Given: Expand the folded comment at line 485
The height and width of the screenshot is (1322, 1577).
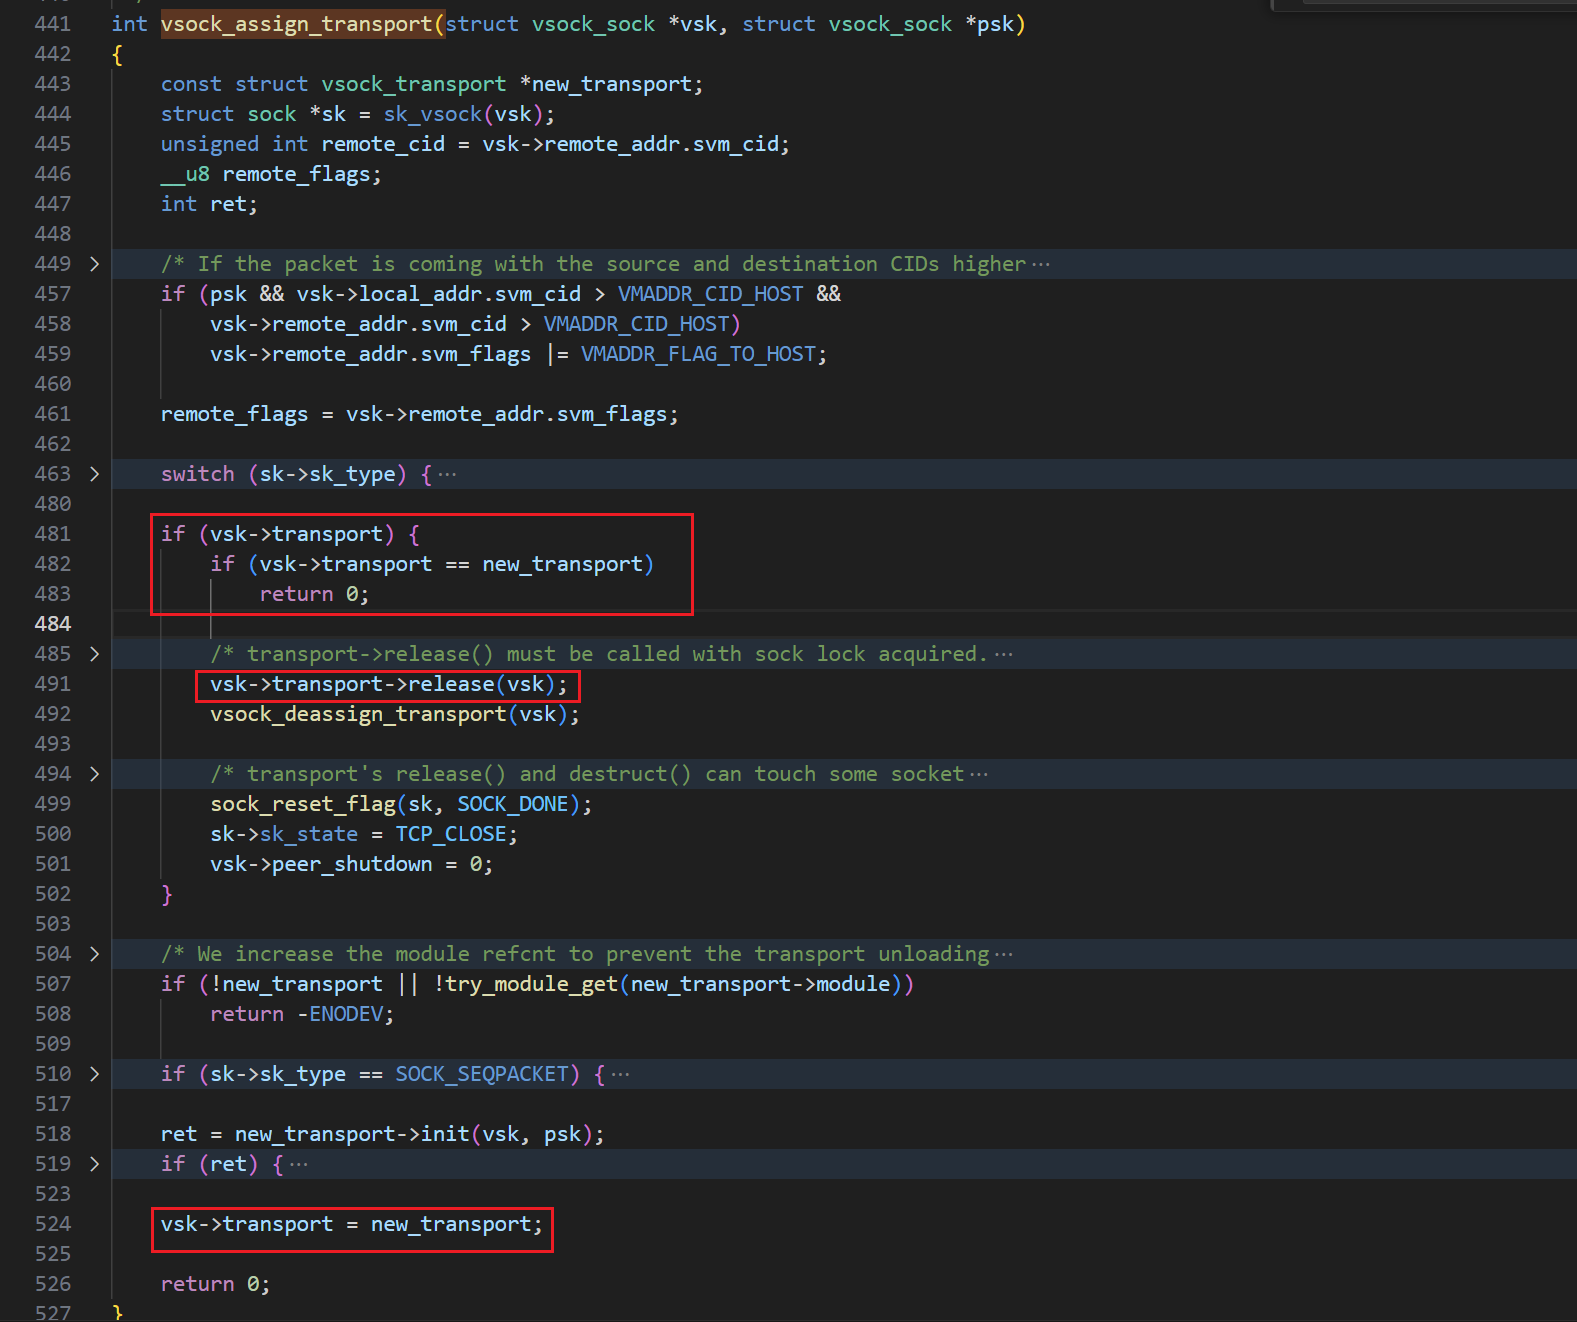Looking at the screenshot, I should (x=94, y=654).
